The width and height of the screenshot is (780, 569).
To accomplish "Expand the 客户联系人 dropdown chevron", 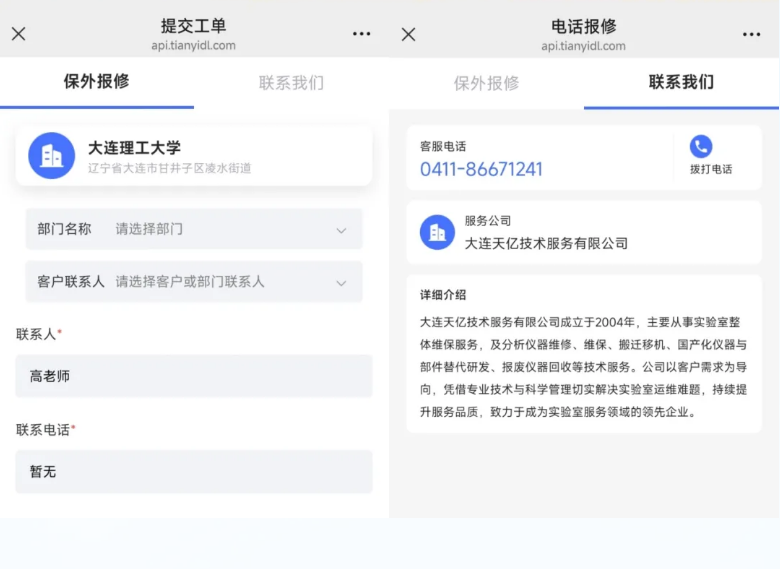I will (341, 283).
